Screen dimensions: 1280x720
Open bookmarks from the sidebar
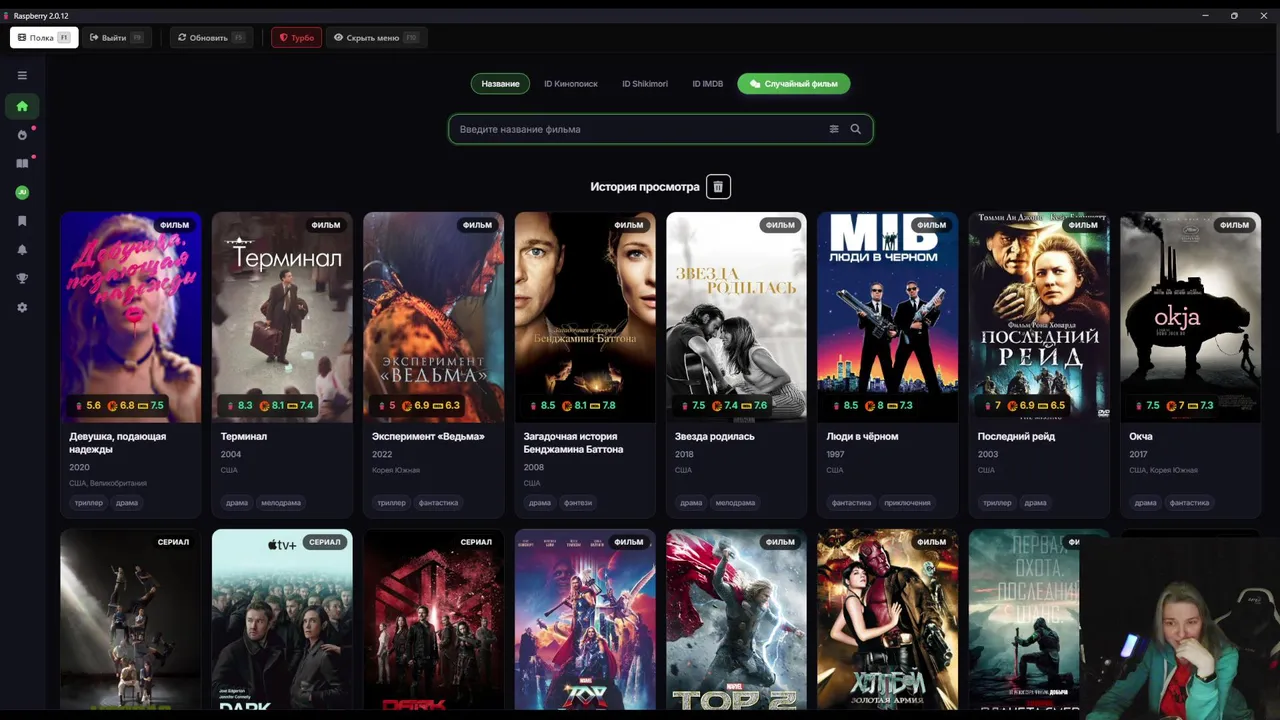[x=22, y=221]
